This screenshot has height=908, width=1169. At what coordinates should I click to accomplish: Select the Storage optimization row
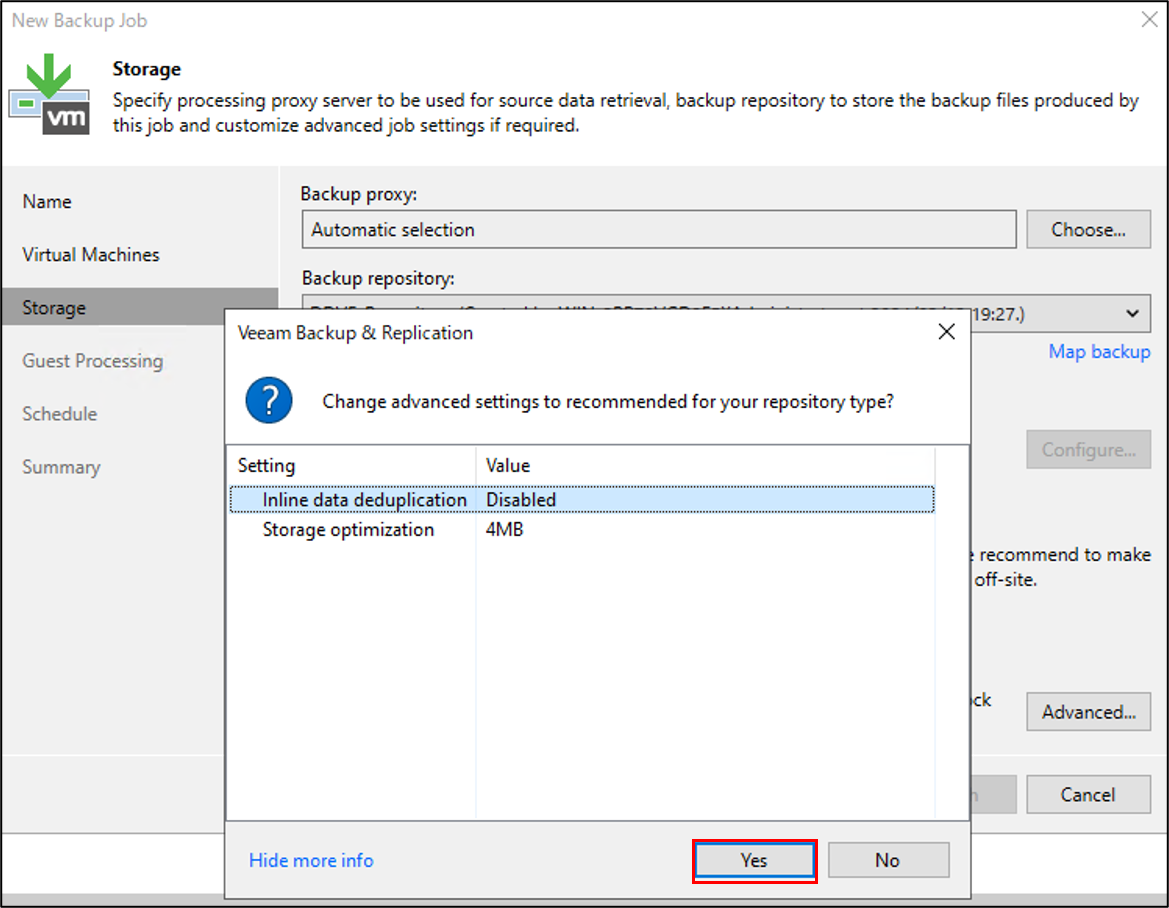(582, 529)
